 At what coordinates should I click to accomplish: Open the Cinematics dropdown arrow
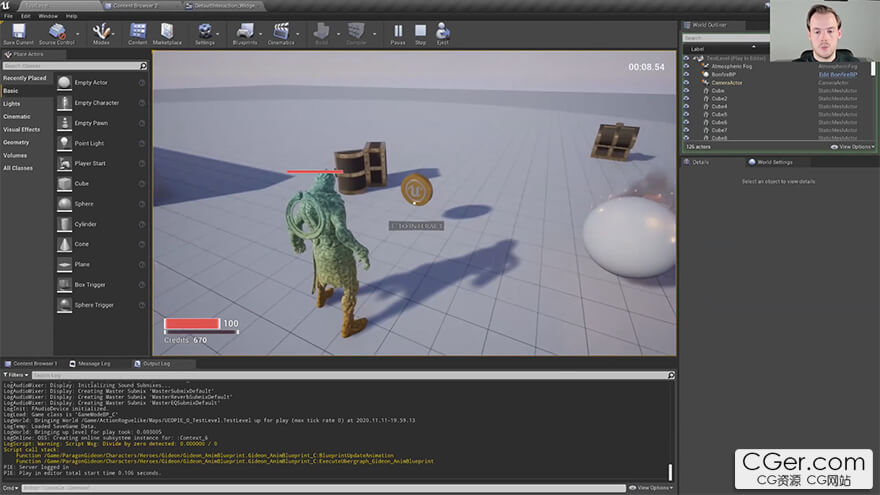pyautogui.click(x=297, y=34)
